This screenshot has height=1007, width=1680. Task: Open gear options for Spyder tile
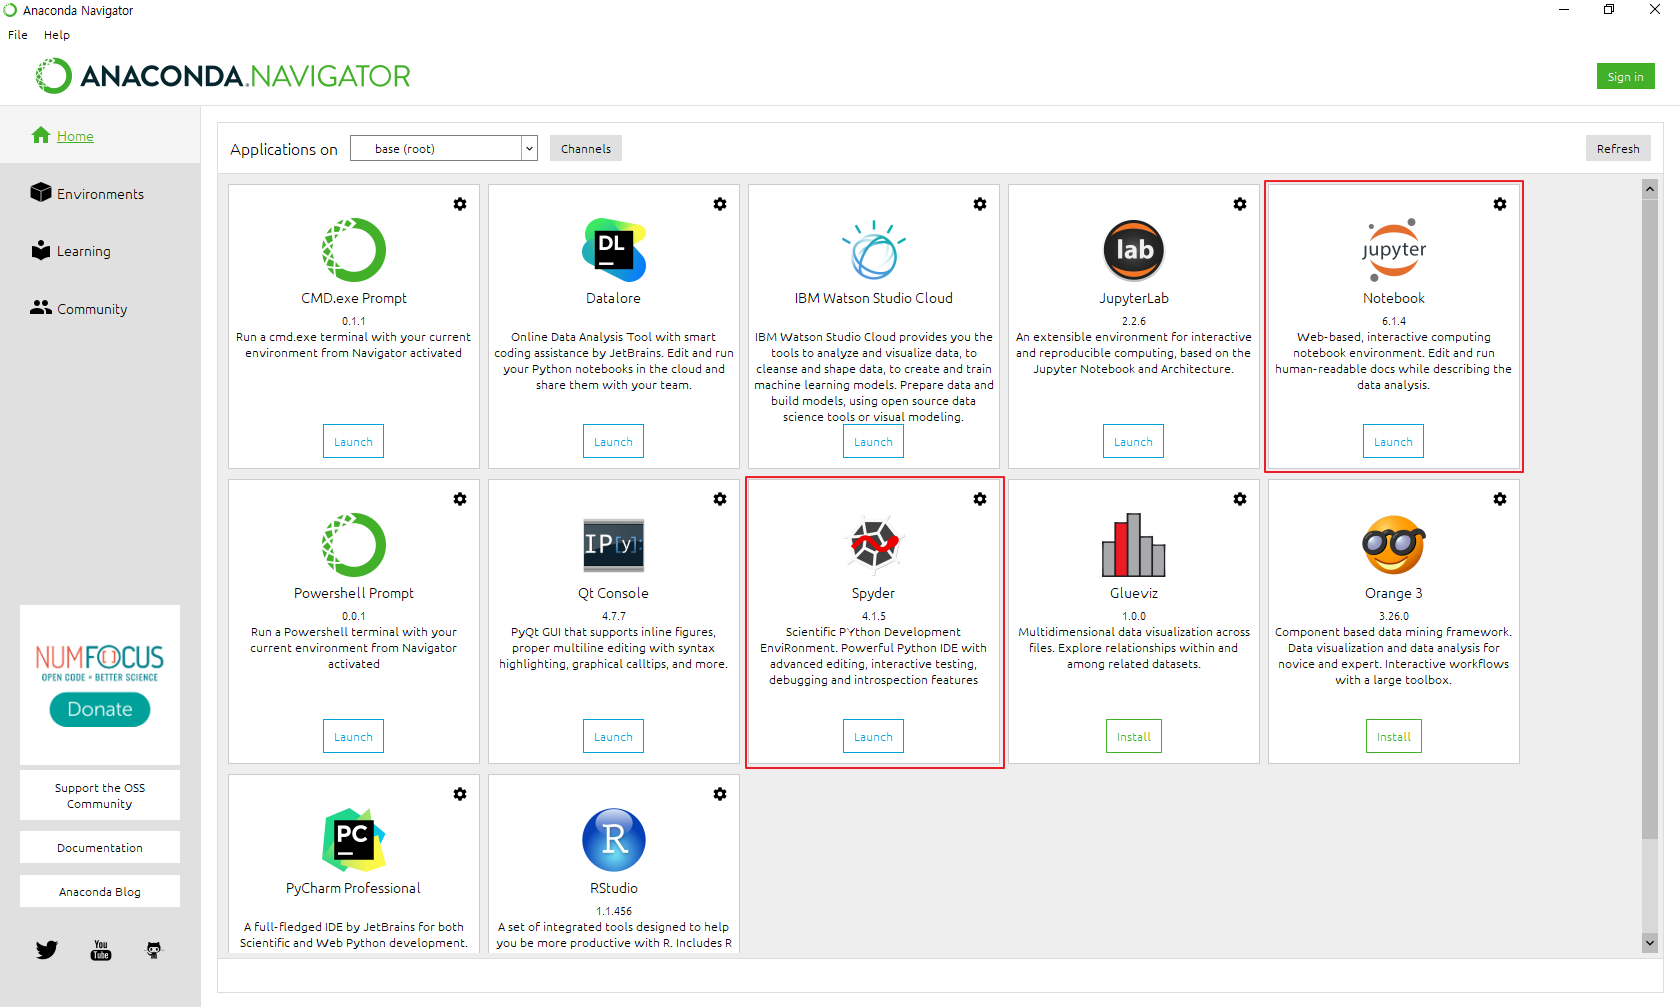pyautogui.click(x=980, y=499)
